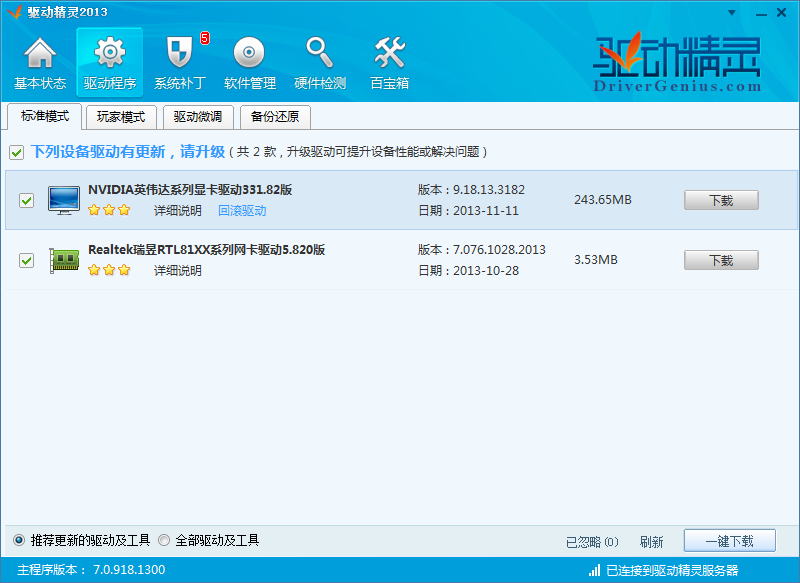Viewport: 800px width, 583px height.
Task: Click 主程序版本 7.0.918.1300 status text
Action: coord(91,570)
